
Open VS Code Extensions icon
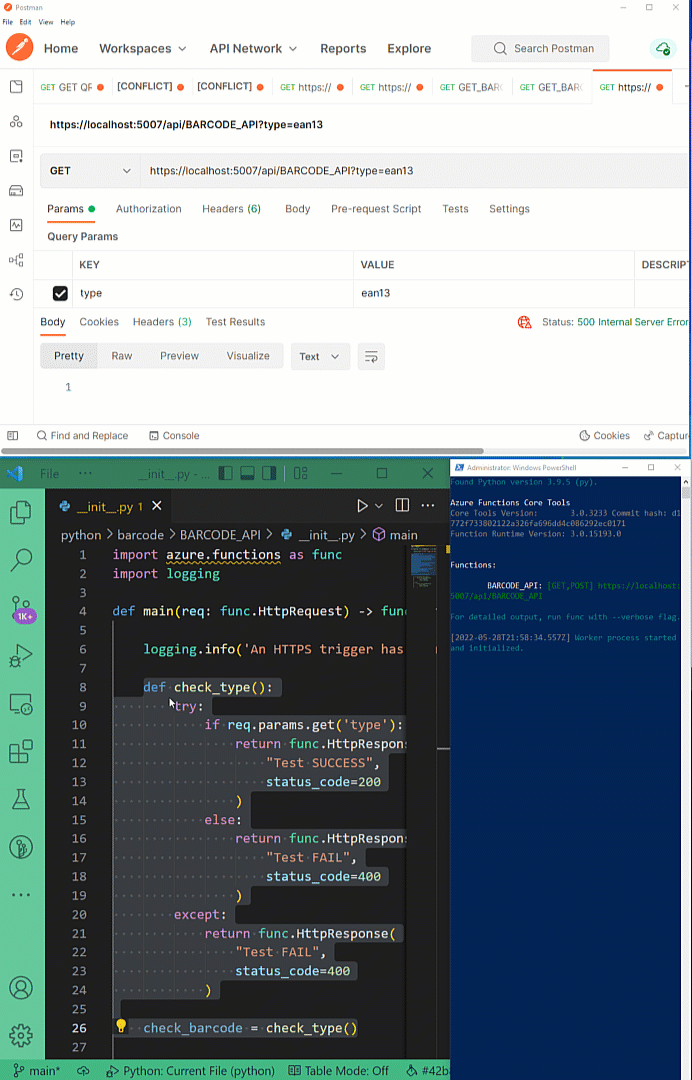point(21,751)
